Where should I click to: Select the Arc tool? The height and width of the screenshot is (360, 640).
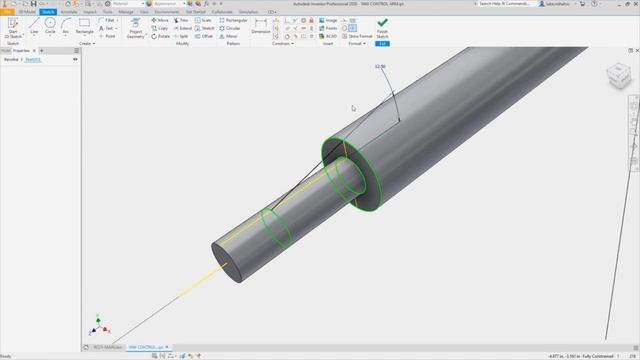coord(66,27)
